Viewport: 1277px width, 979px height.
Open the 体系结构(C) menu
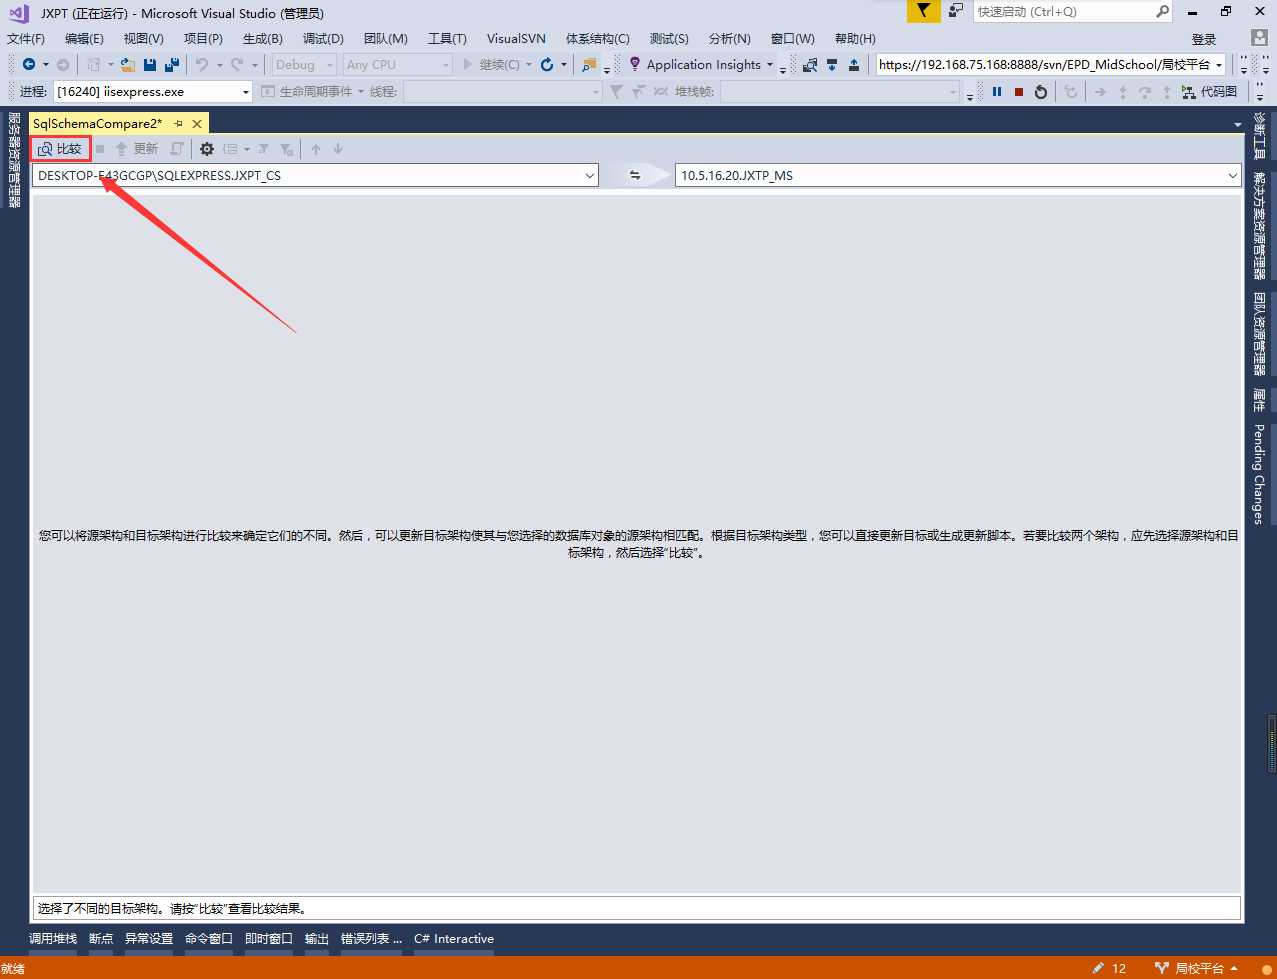click(598, 38)
